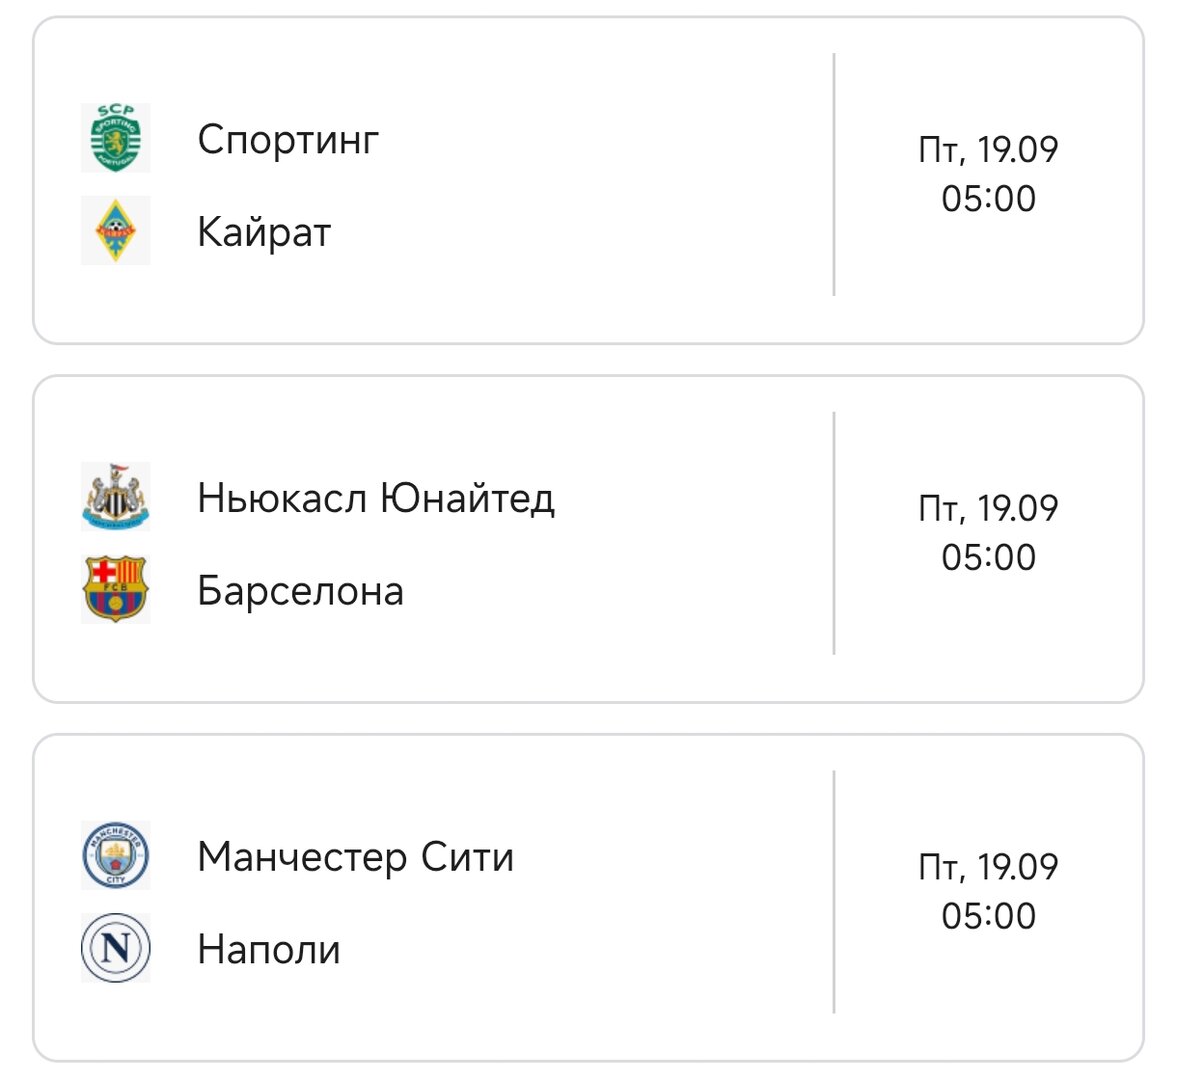
Task: Open the Наполи team name
Action: click(x=269, y=950)
